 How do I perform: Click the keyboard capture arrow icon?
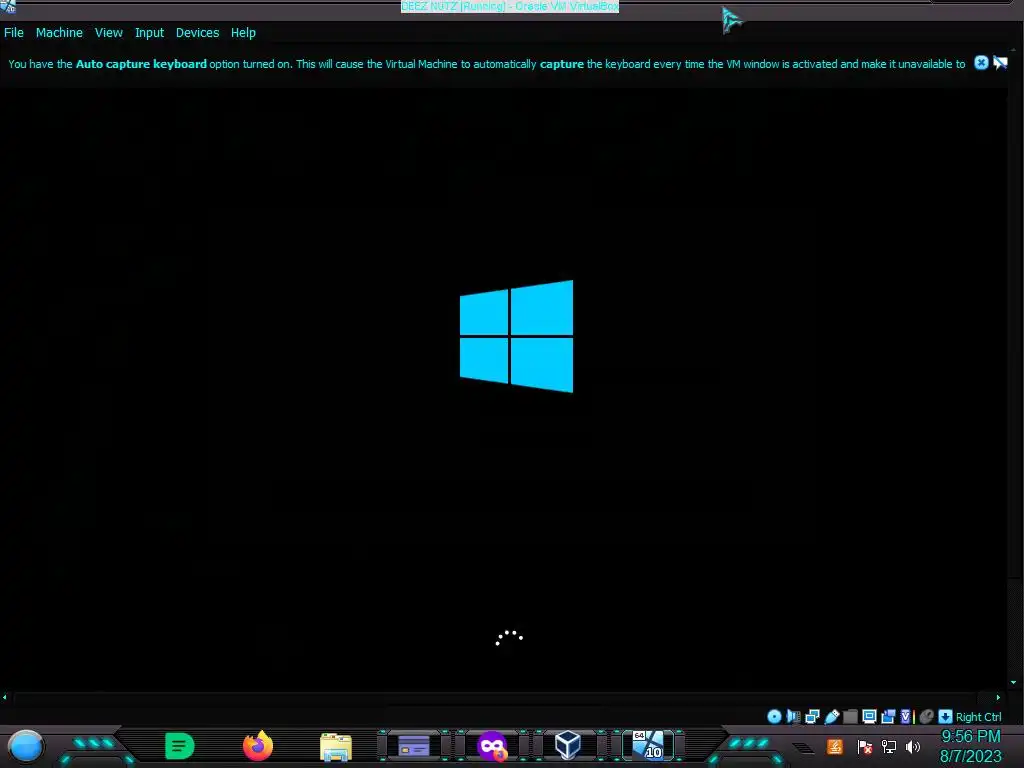pos(945,716)
